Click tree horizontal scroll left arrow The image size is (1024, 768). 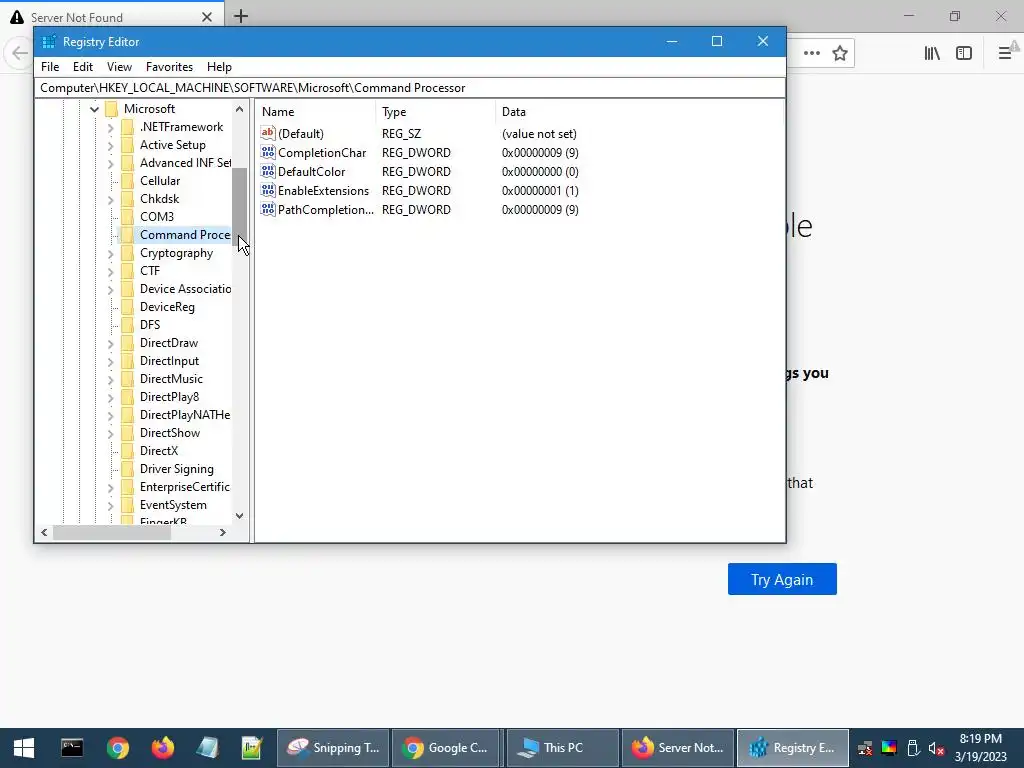pos(44,533)
